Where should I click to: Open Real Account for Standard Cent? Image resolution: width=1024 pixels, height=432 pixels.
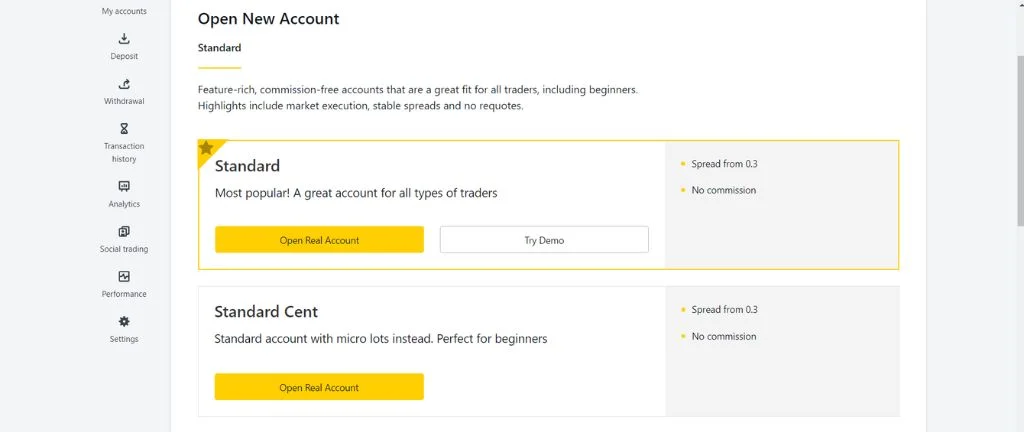[319, 387]
